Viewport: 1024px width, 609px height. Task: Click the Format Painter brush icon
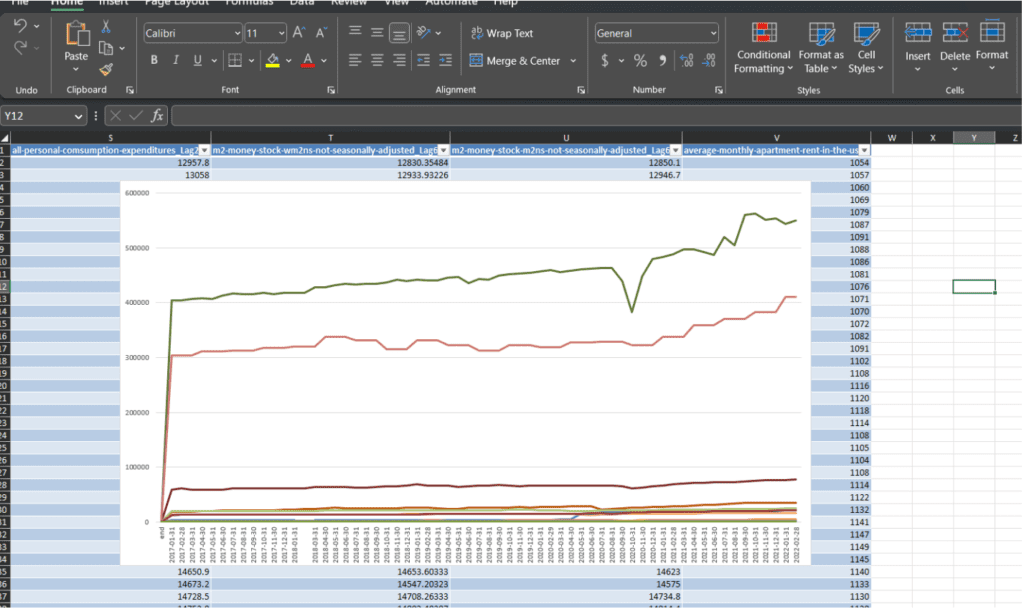coord(106,69)
